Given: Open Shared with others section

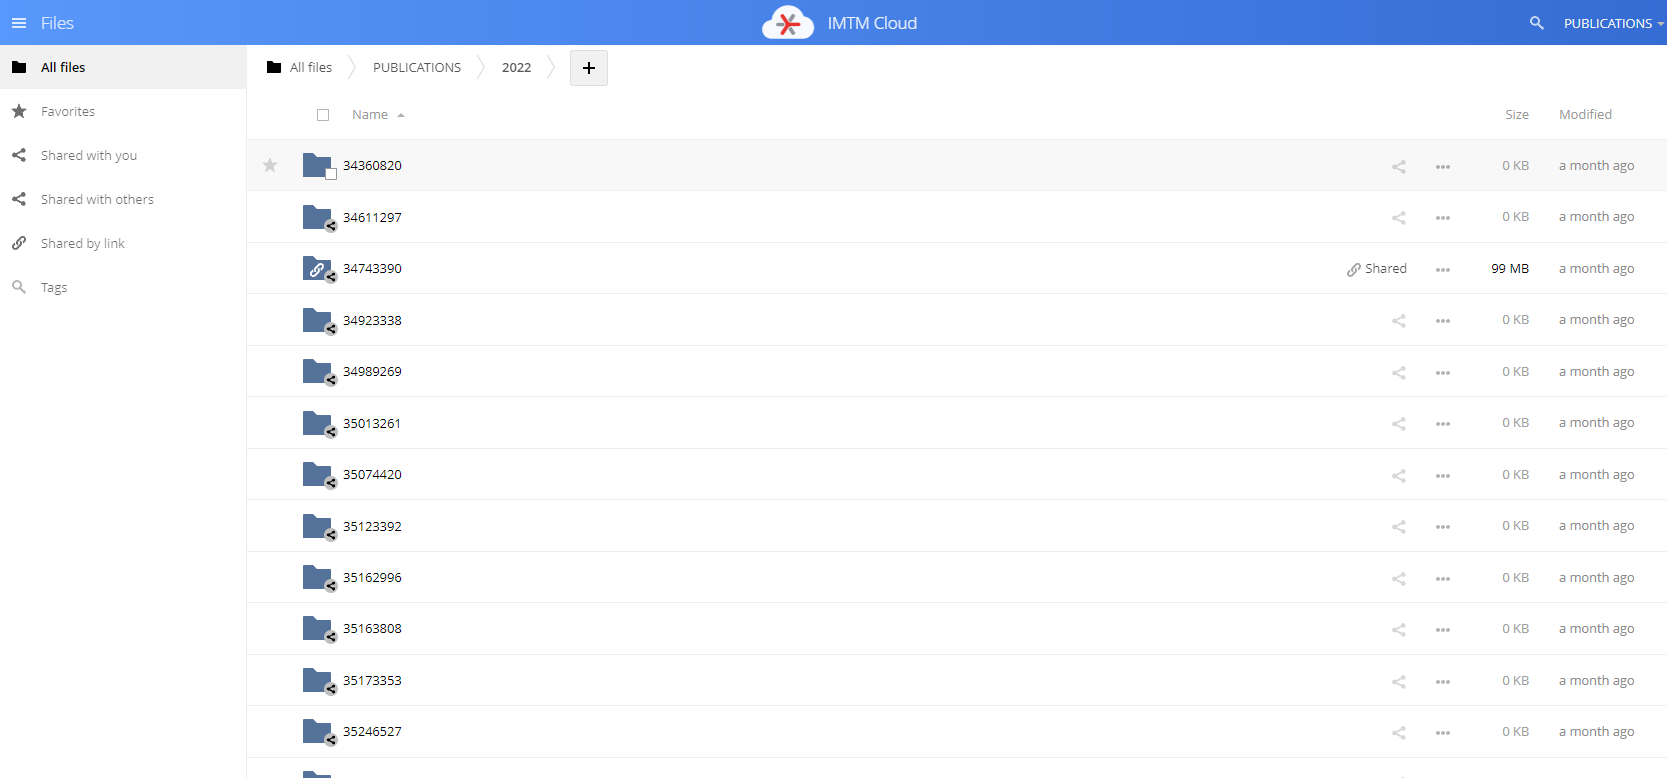Looking at the screenshot, I should point(123,199).
